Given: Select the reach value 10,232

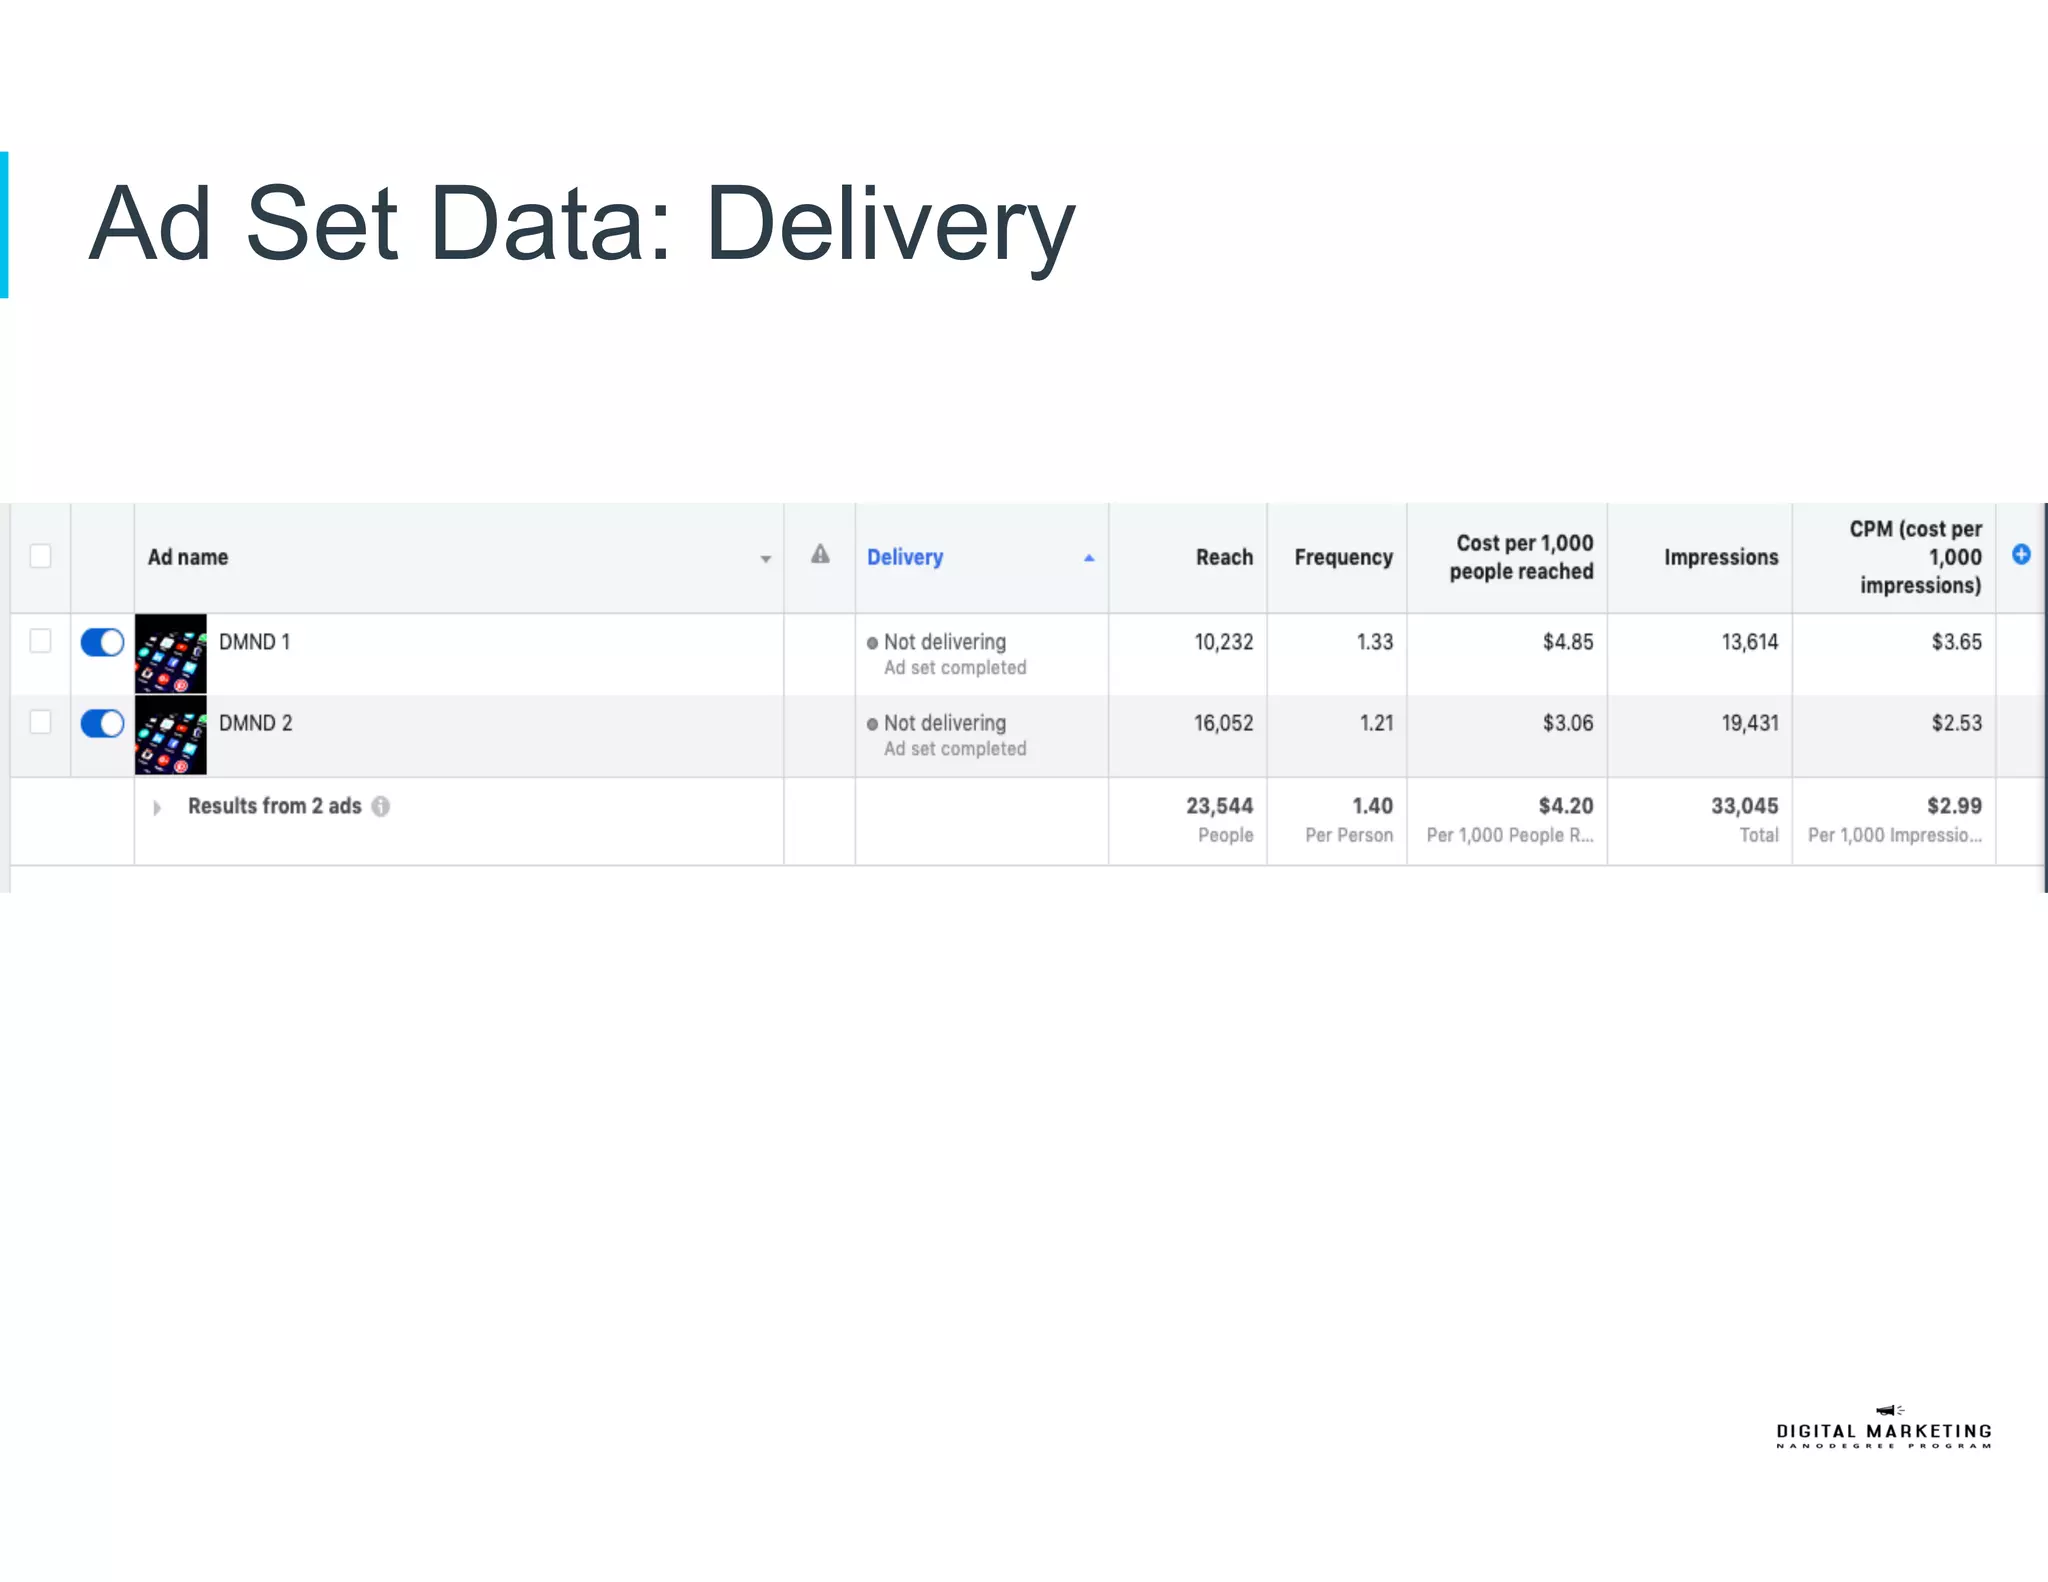Looking at the screenshot, I should point(1224,642).
